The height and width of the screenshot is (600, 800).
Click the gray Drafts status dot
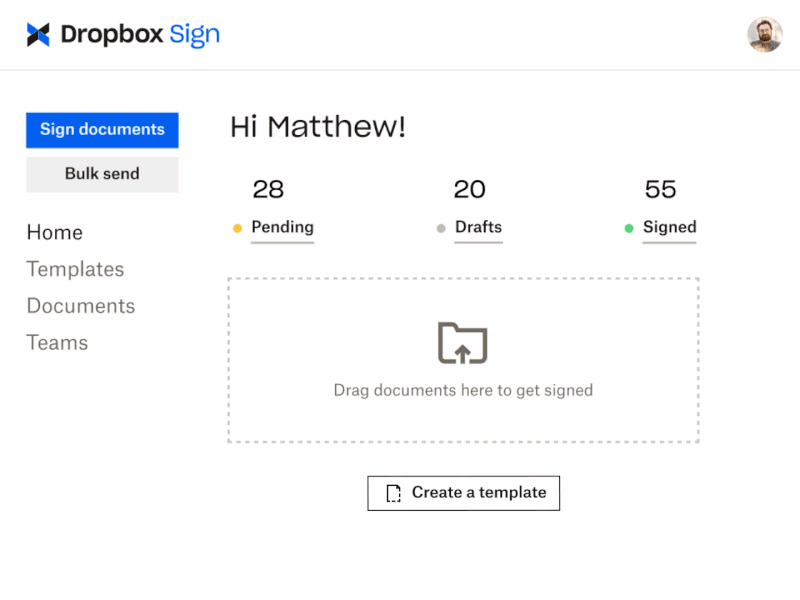point(441,228)
